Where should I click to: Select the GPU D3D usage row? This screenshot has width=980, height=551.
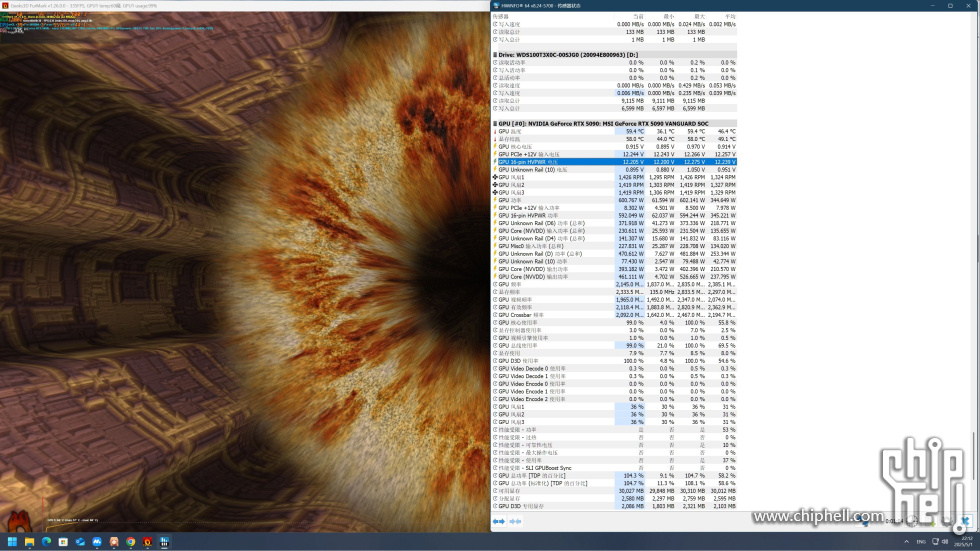pyautogui.click(x=614, y=361)
